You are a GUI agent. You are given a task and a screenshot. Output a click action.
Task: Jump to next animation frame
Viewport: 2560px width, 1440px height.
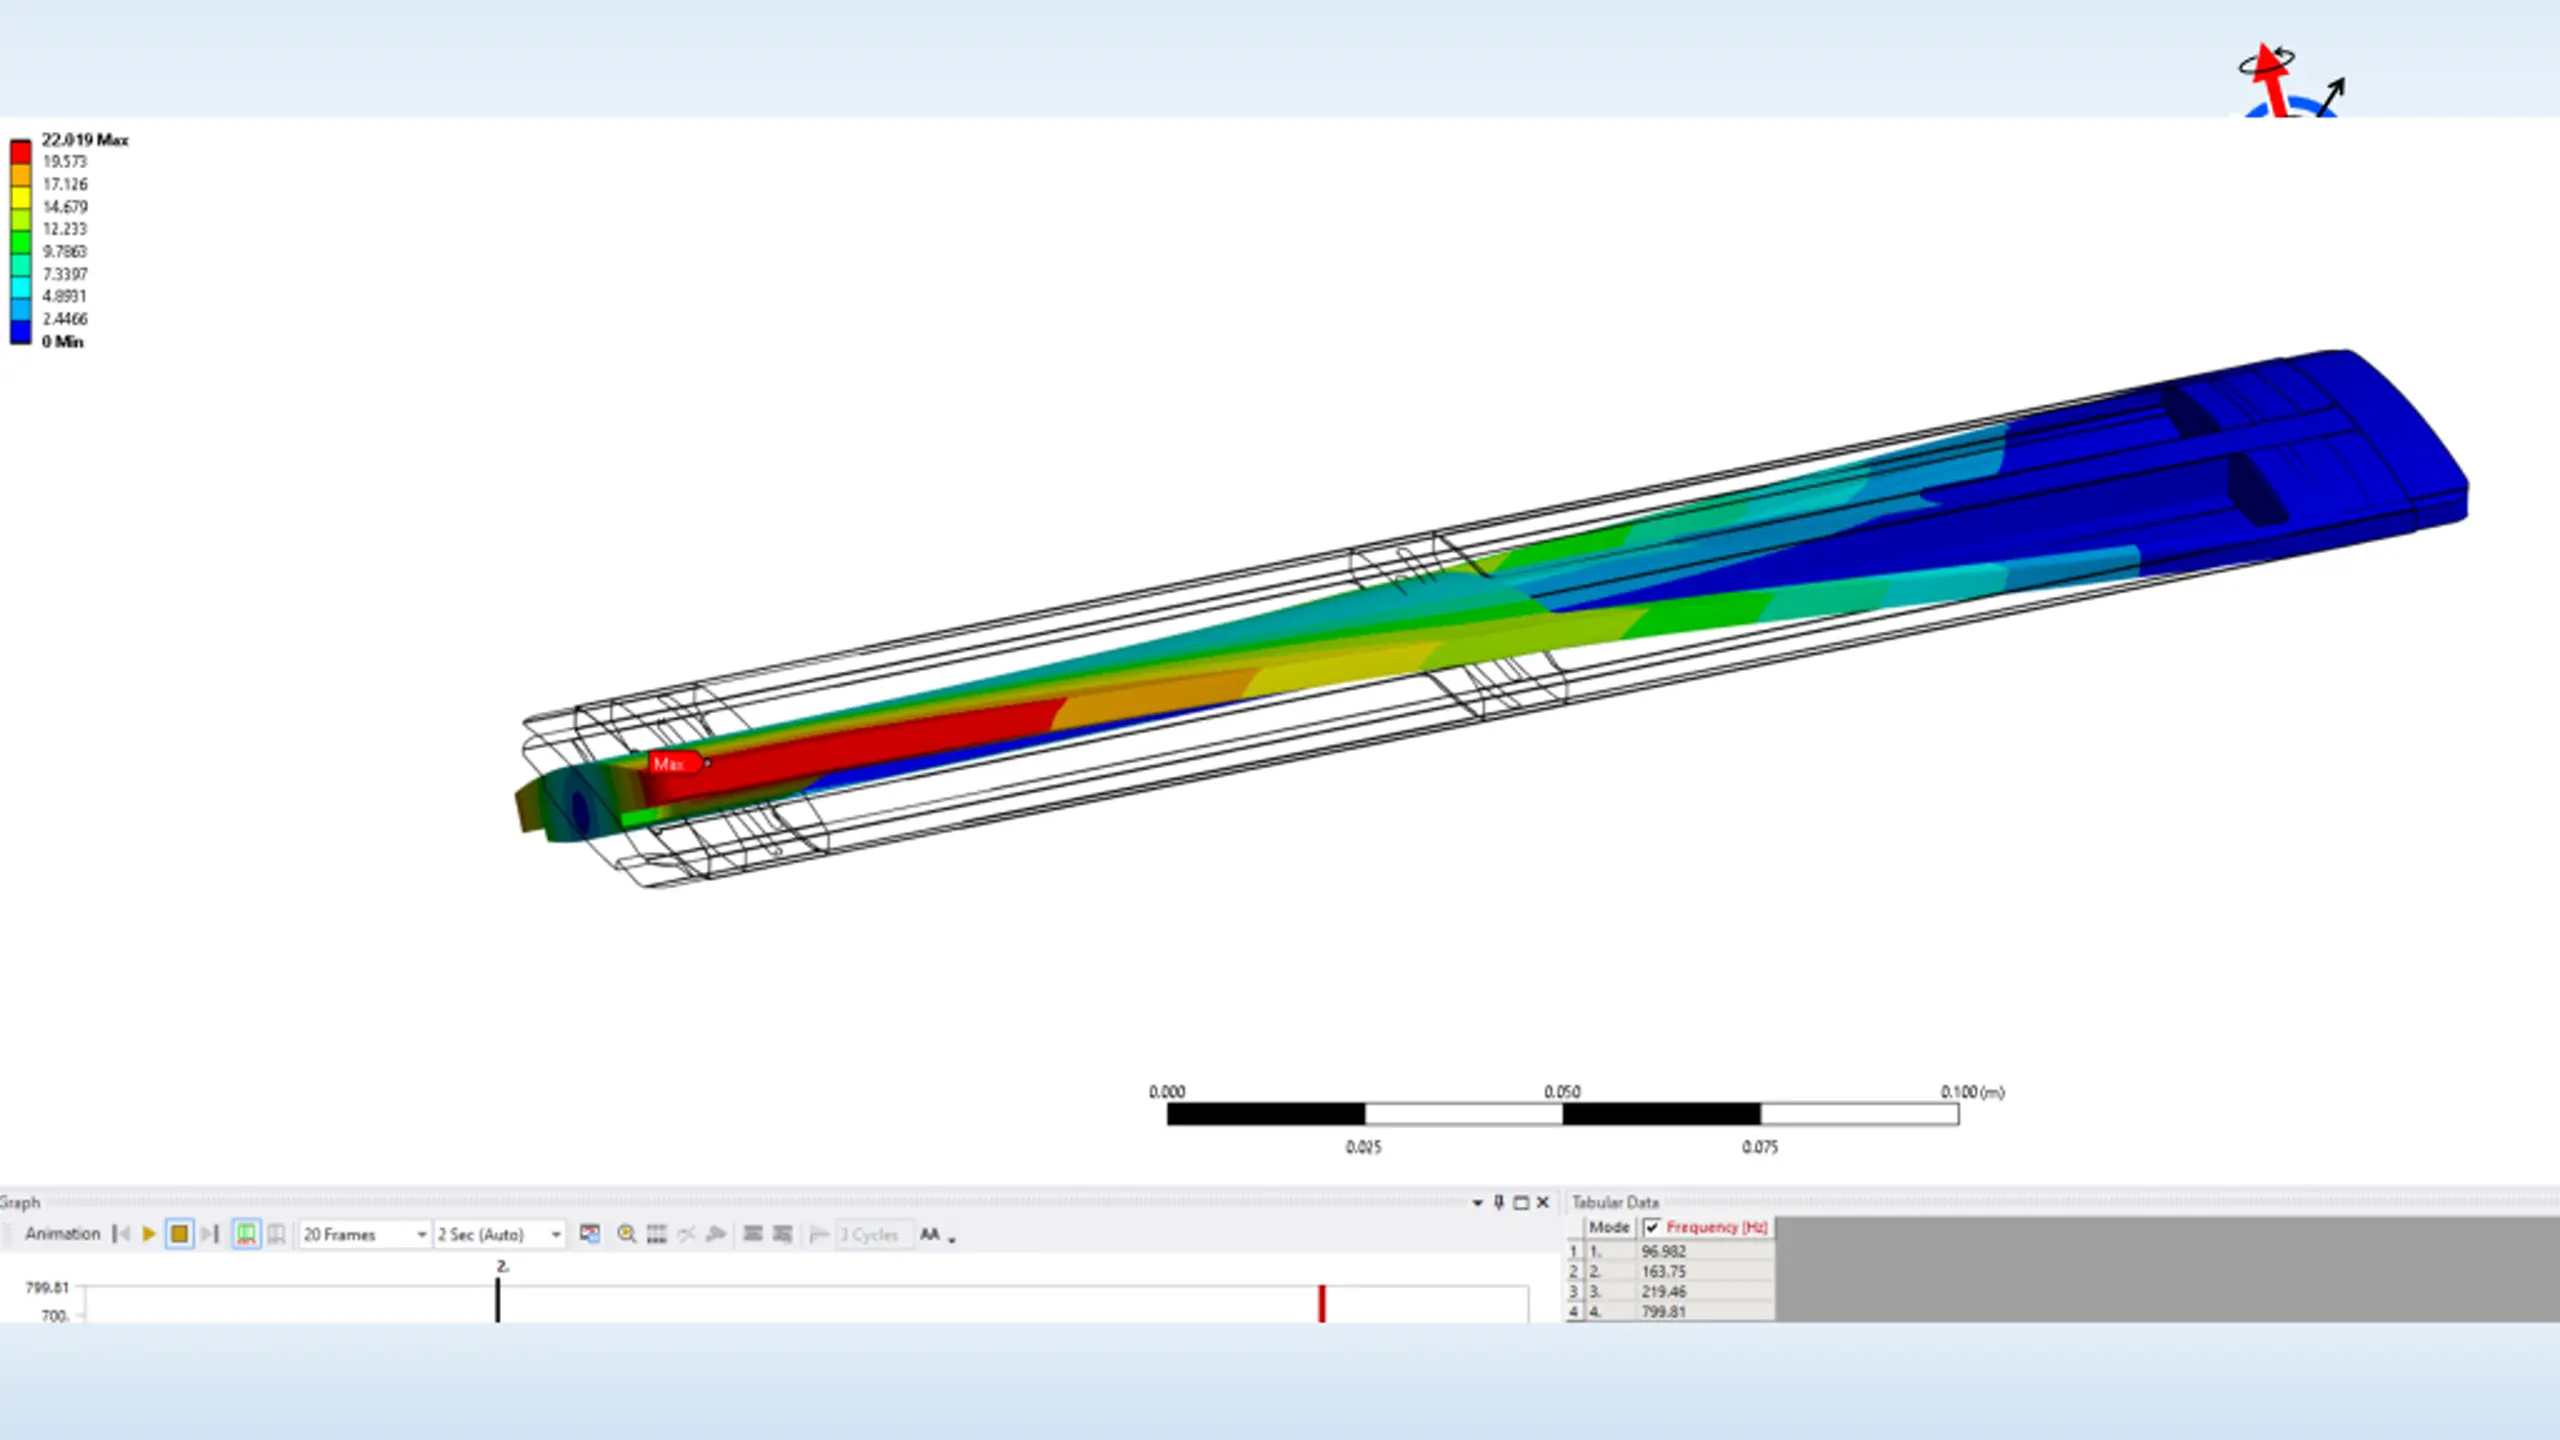tap(209, 1234)
